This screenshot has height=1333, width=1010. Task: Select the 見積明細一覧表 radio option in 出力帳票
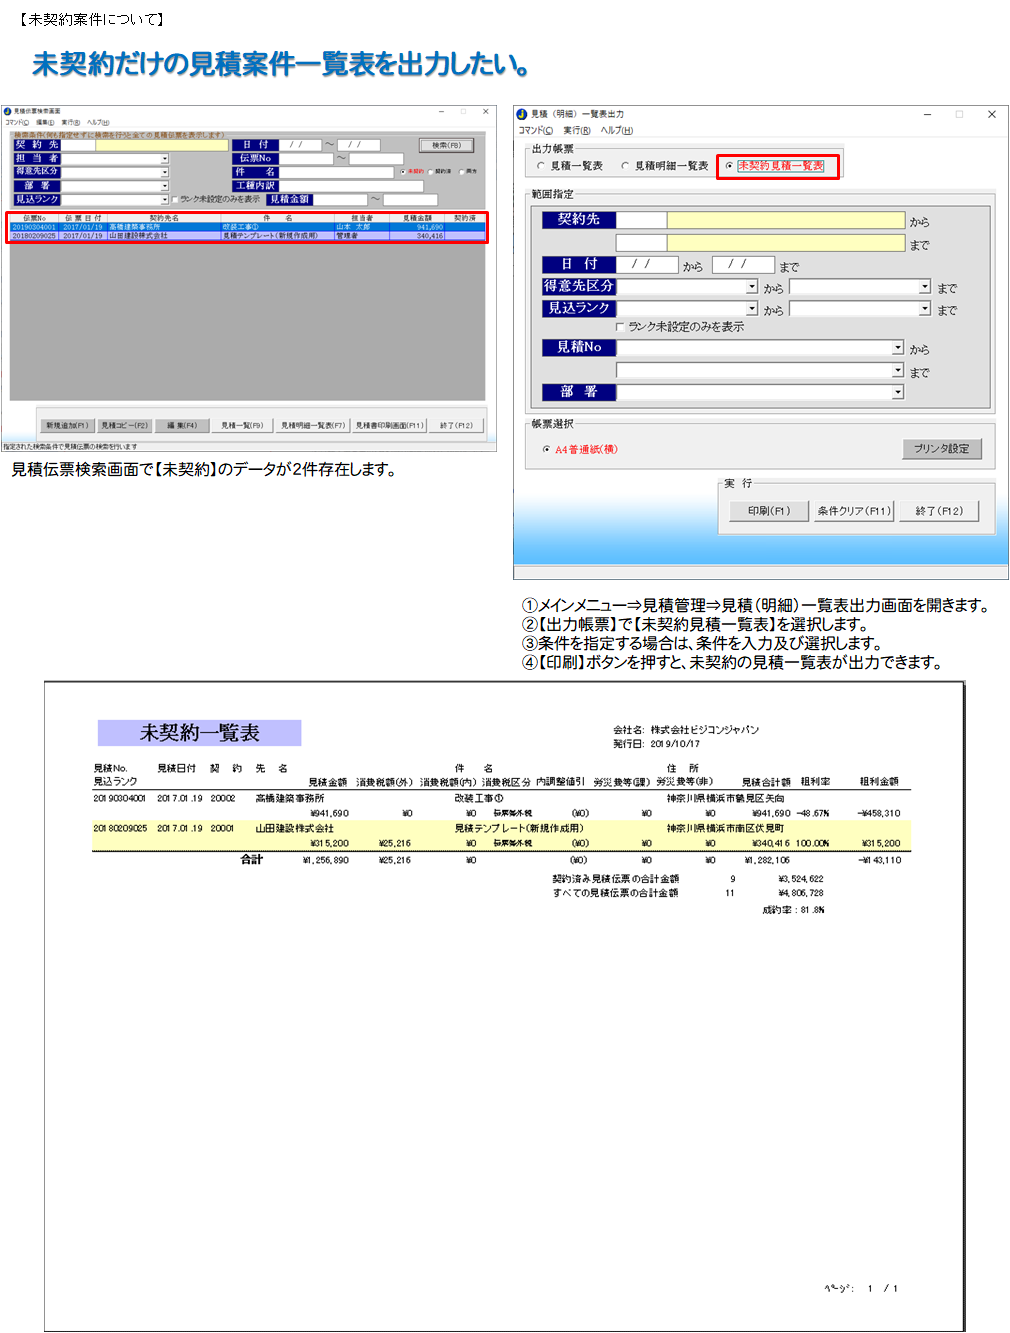coord(625,166)
